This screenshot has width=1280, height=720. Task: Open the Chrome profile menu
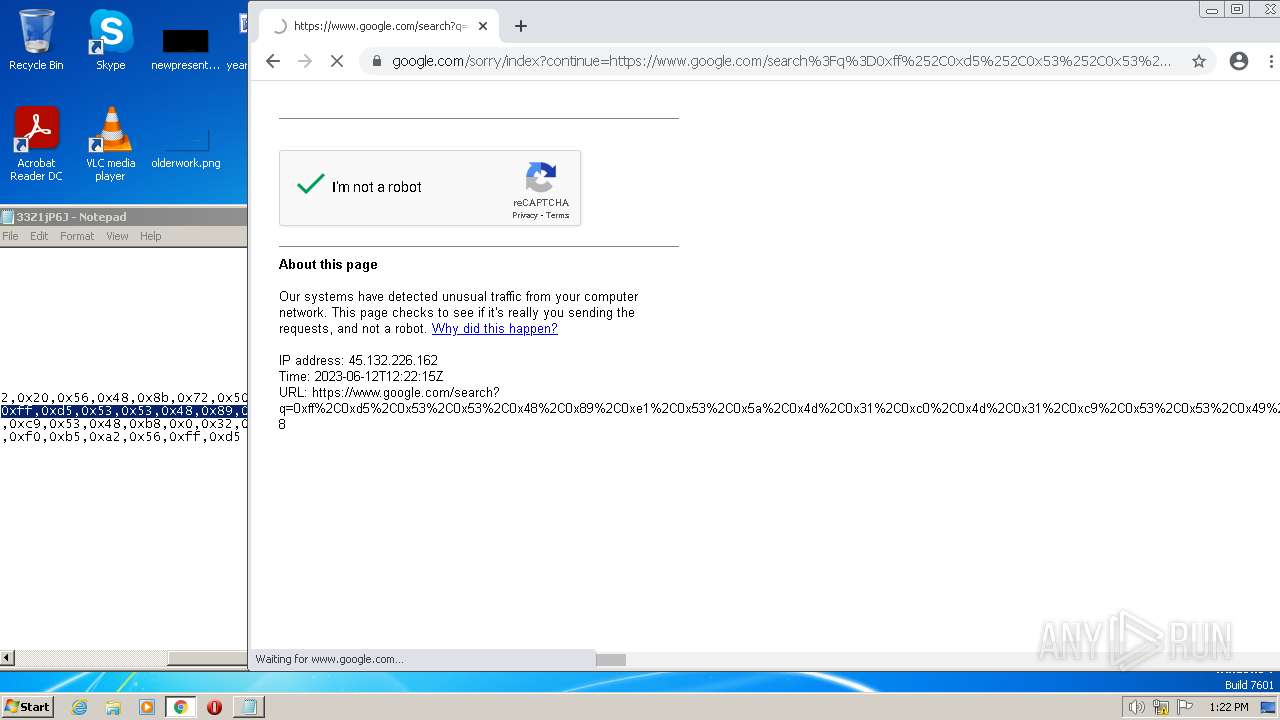[1239, 61]
